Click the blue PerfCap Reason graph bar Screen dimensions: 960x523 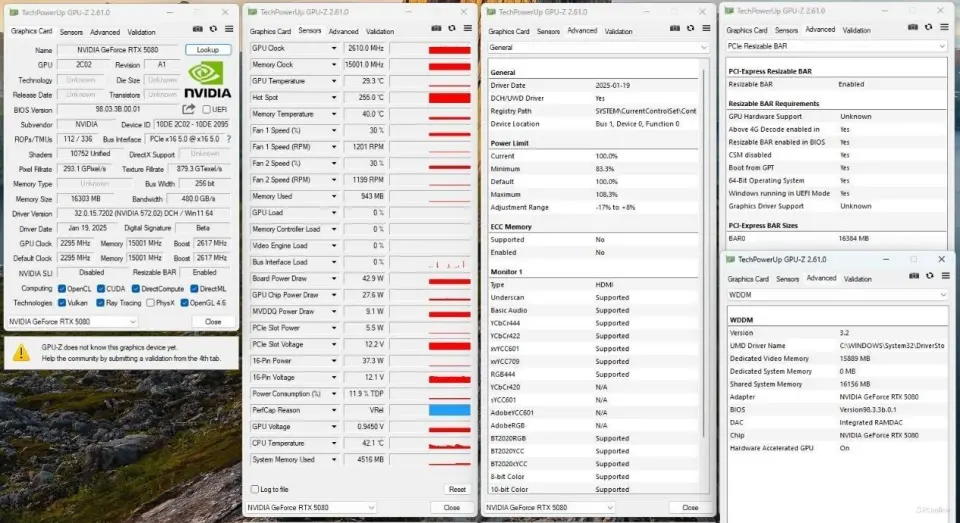pos(449,410)
